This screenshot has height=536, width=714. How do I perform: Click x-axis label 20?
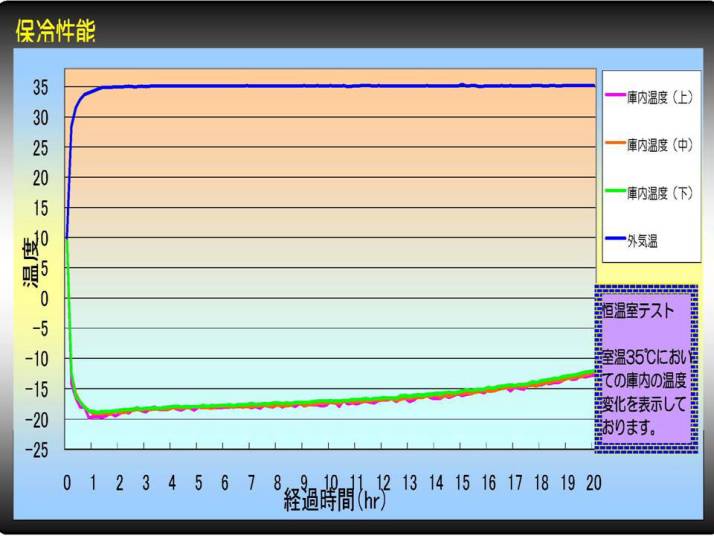594,483
